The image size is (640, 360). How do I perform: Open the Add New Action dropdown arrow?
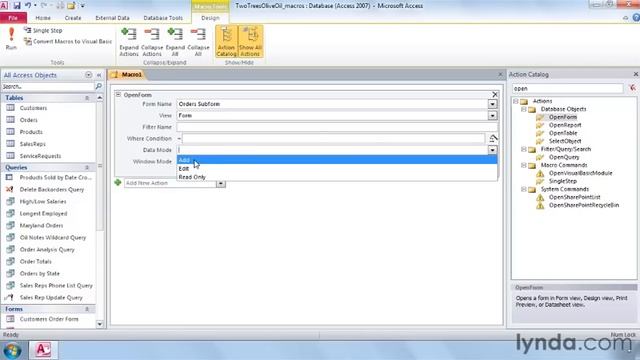[221, 183]
